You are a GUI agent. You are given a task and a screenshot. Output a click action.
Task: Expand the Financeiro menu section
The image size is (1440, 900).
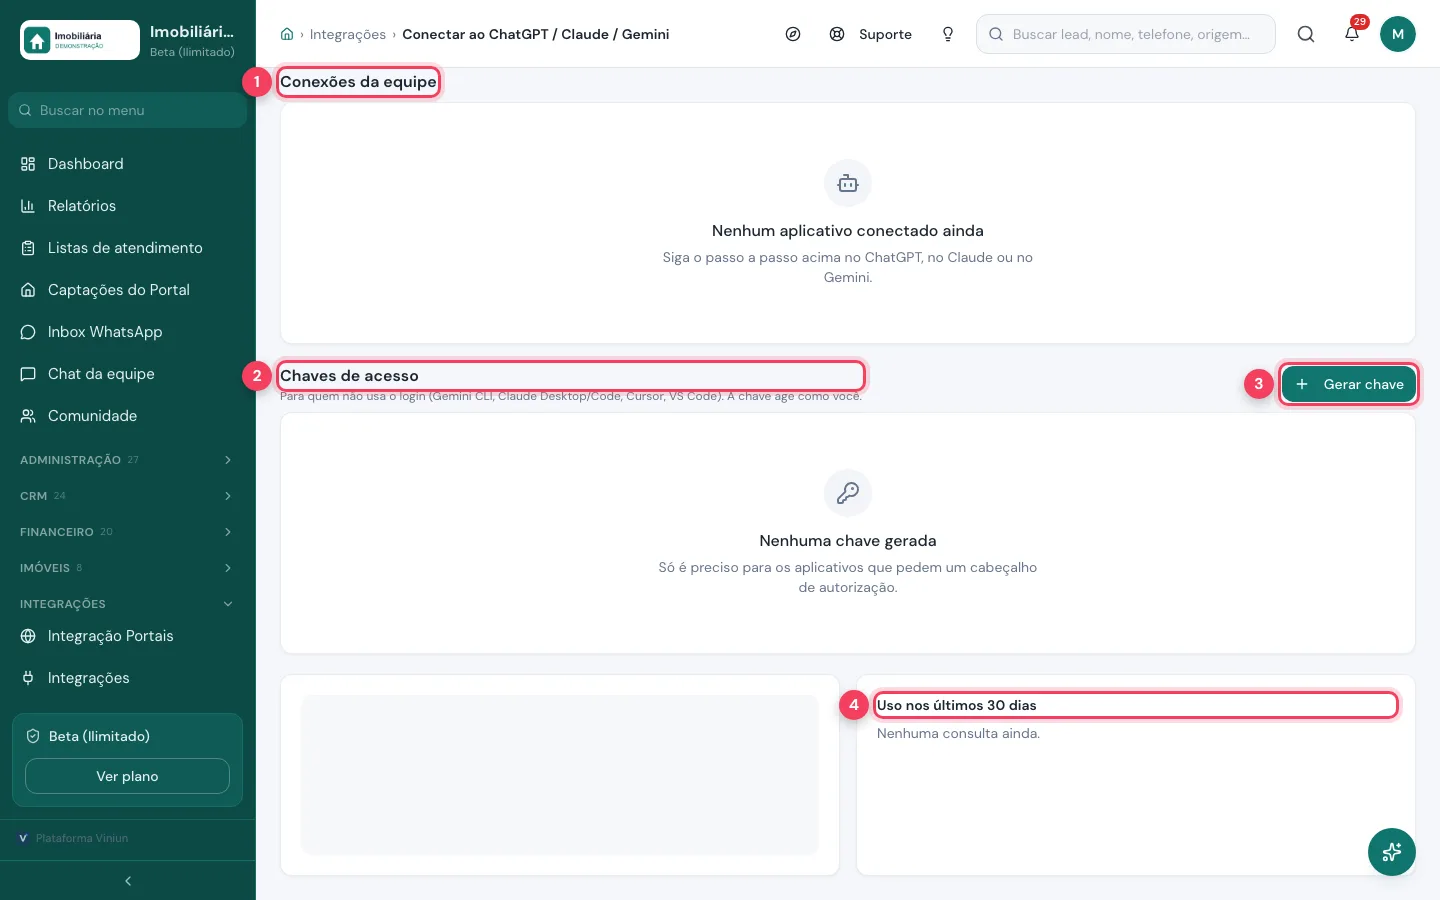(127, 532)
